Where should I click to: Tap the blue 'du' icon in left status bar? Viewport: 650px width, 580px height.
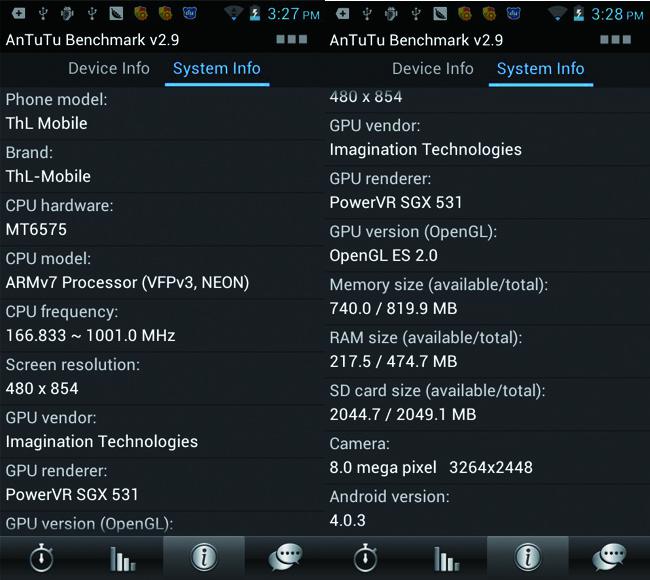click(189, 14)
